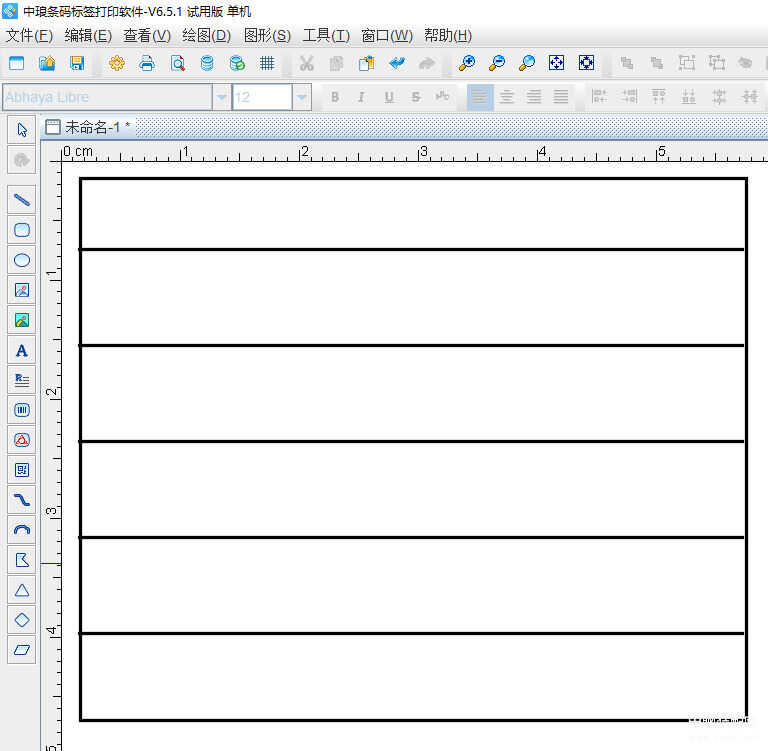Select the red circular-triangle tool

(22, 440)
